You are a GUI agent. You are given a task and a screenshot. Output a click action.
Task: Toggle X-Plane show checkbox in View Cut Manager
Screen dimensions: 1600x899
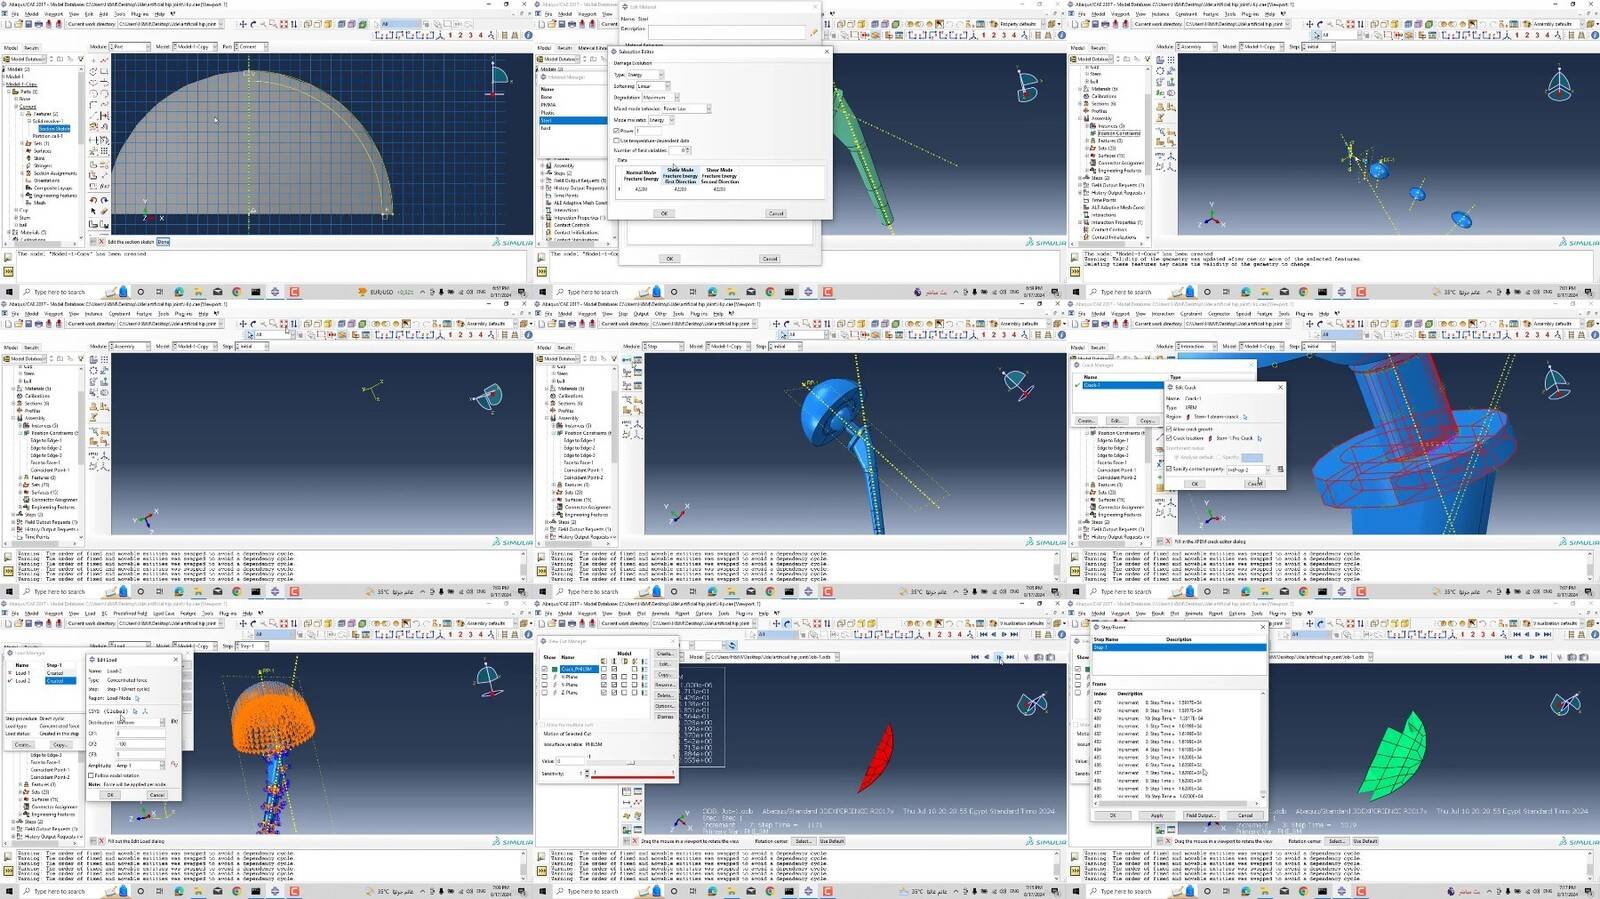click(x=544, y=677)
